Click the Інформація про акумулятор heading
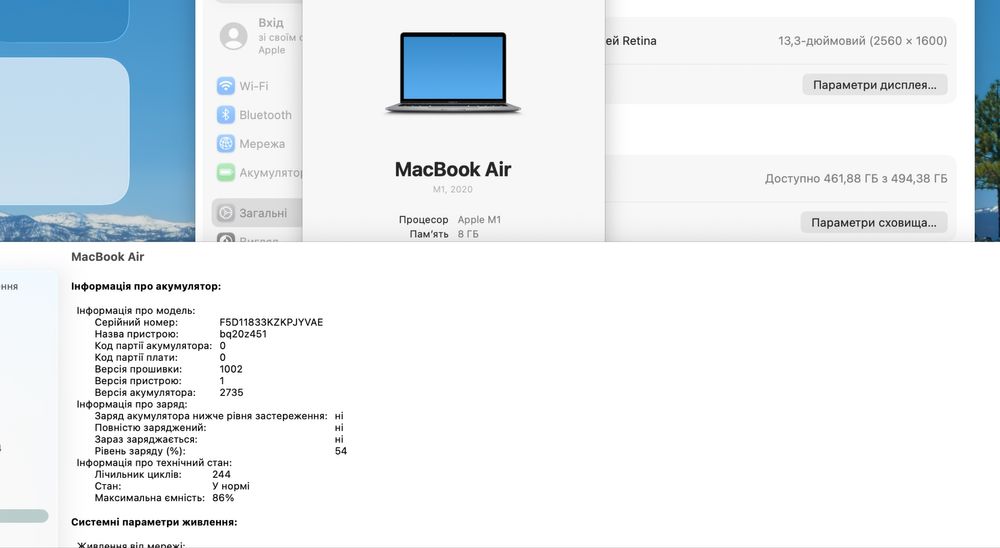Image resolution: width=1000 pixels, height=548 pixels. pyautogui.click(x=146, y=286)
